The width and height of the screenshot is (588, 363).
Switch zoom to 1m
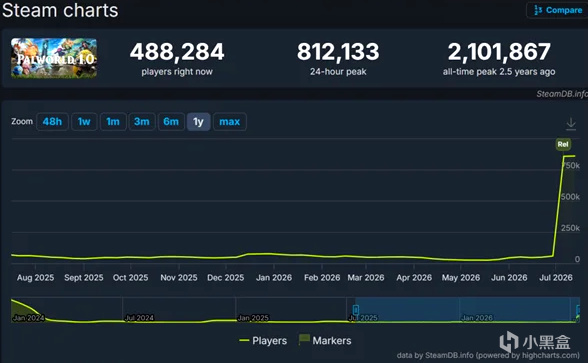(113, 122)
